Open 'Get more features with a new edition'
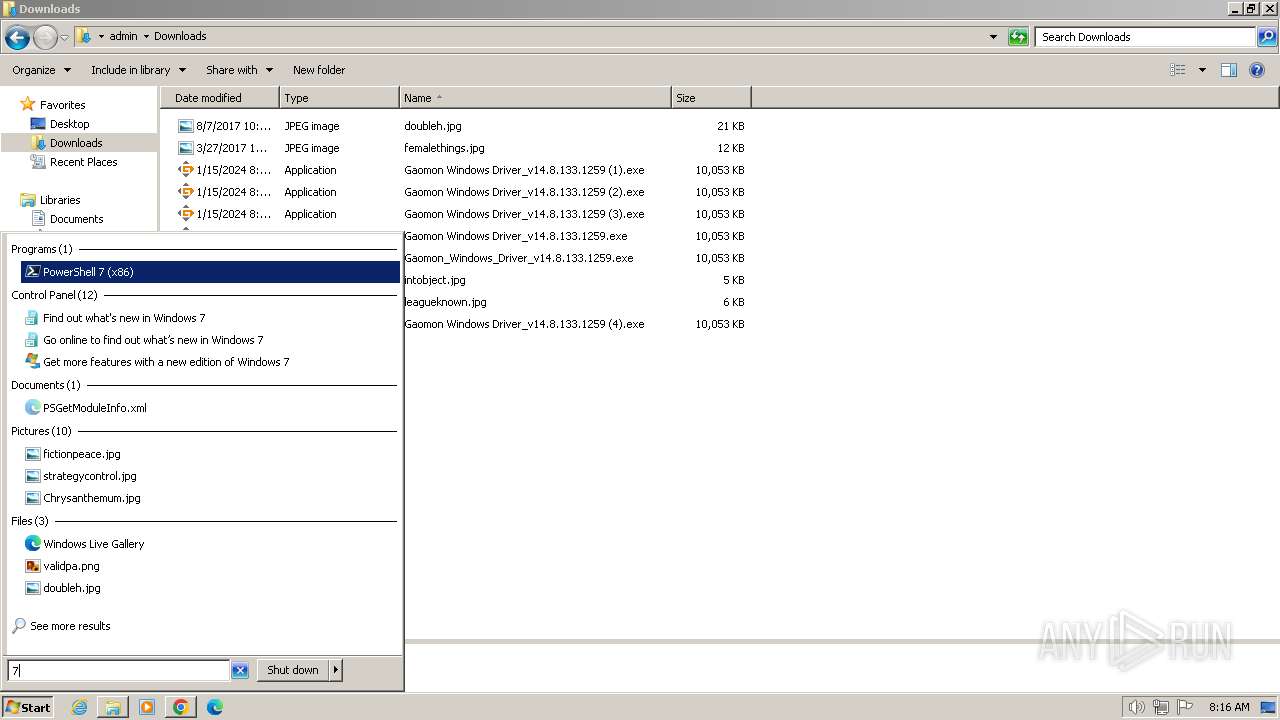 pos(166,362)
